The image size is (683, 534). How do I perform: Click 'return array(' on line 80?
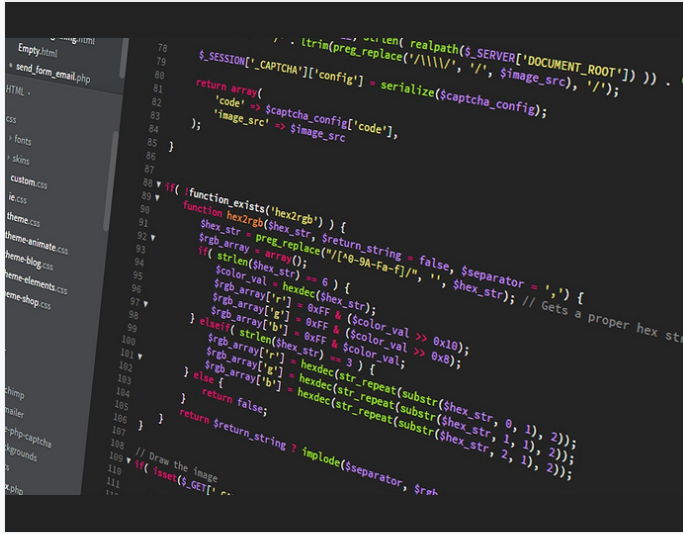click(x=229, y=87)
